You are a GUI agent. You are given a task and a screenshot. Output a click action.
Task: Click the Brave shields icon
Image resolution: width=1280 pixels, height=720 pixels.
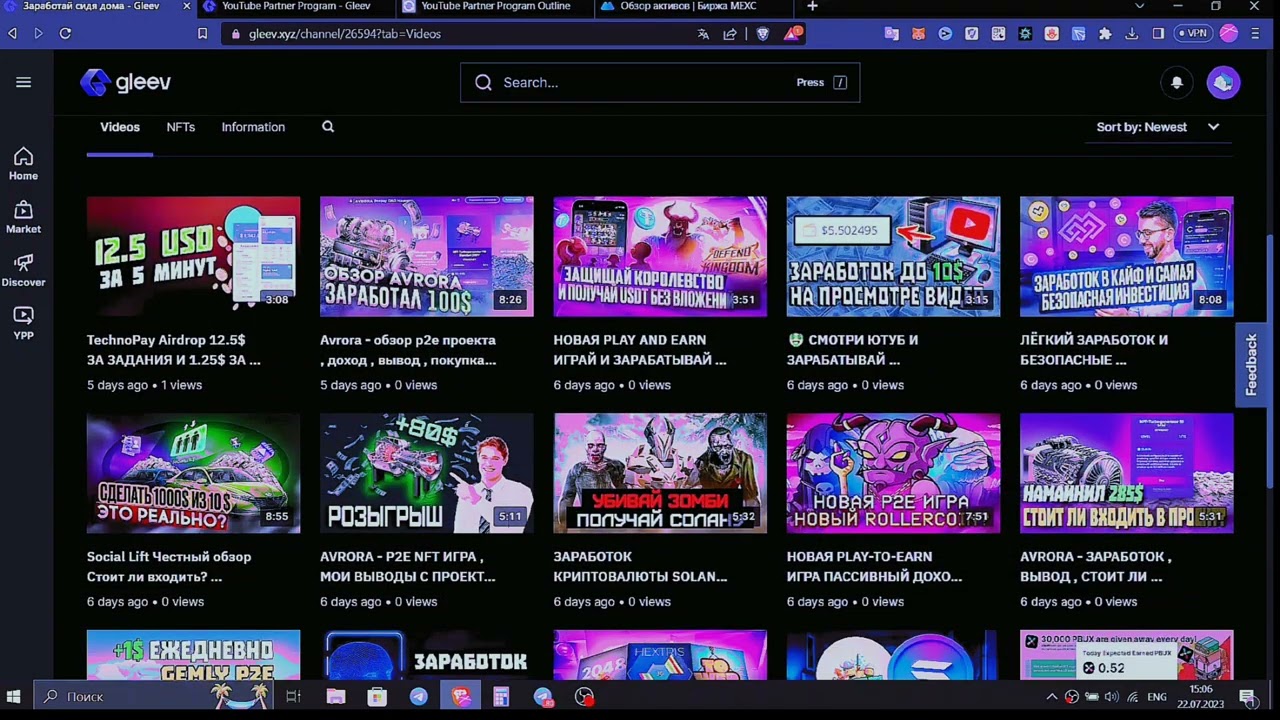pos(762,33)
